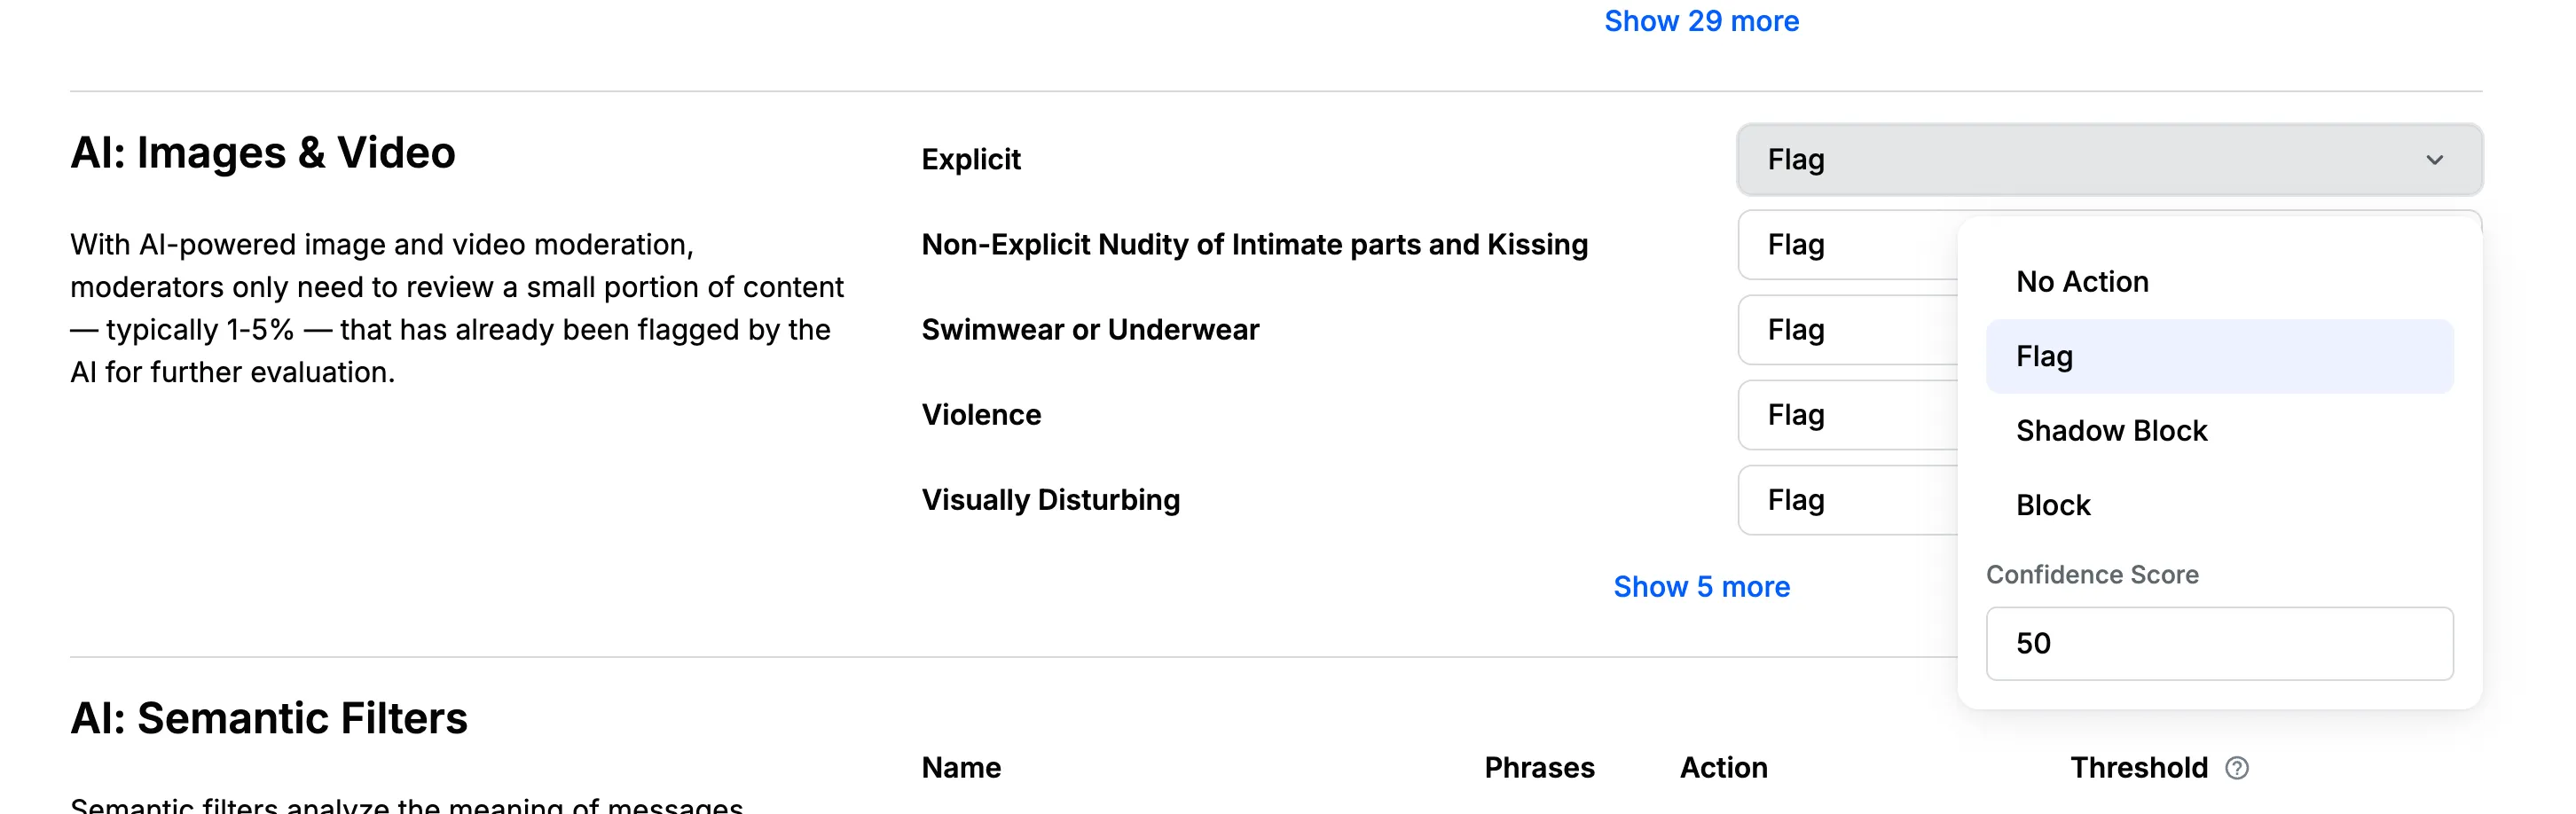This screenshot has height=814, width=2576.
Task: Select the No Action option
Action: (x=2082, y=282)
